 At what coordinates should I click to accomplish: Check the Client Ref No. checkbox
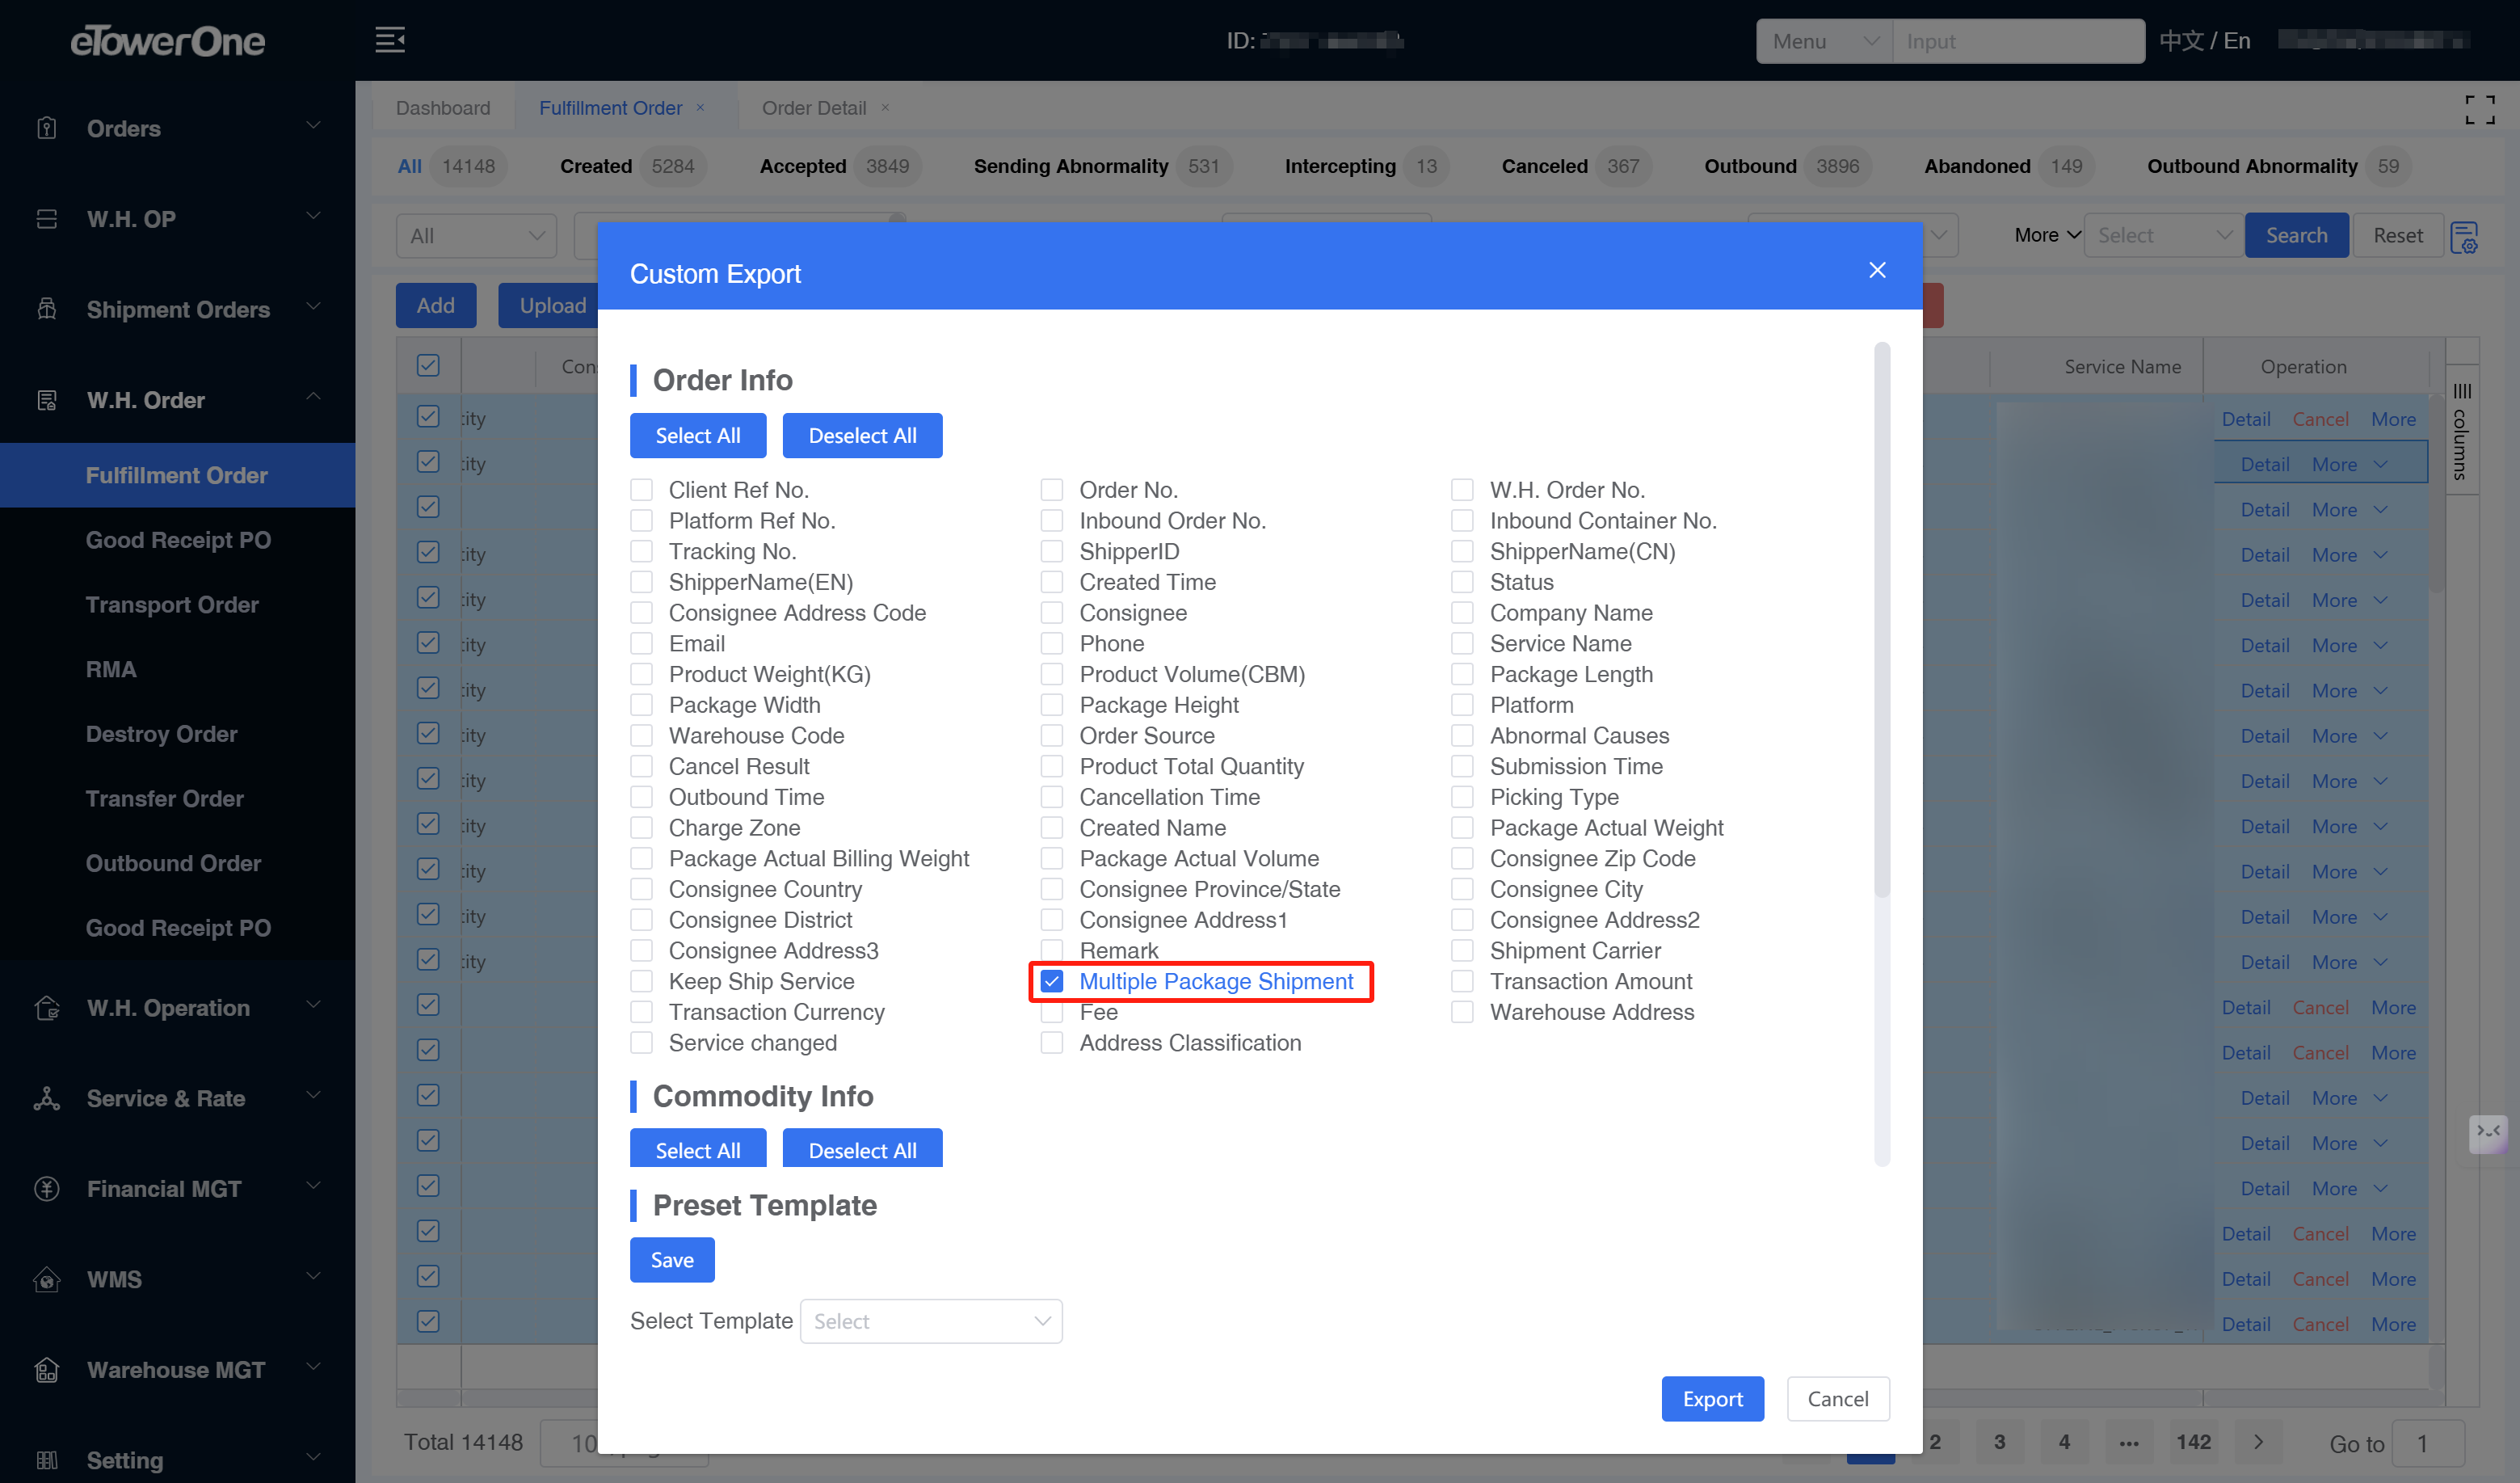pyautogui.click(x=641, y=490)
